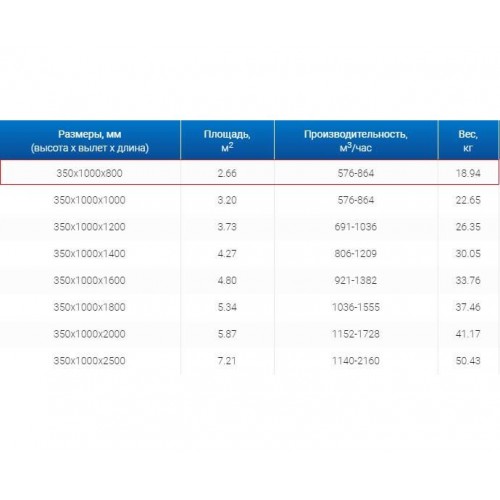The height and width of the screenshot is (500, 500).
Task: Select the 350x1000x1800 size cell
Action: point(89,307)
